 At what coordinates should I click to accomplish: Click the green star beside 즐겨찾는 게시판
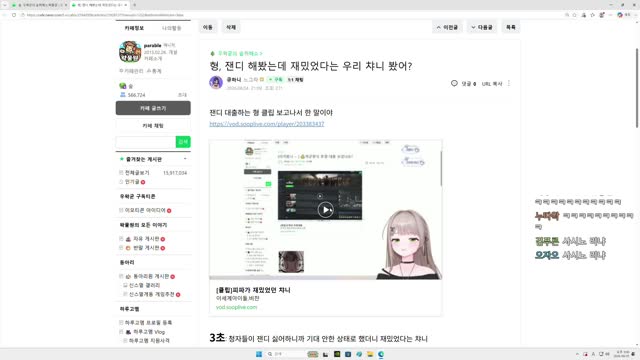(x=122, y=159)
